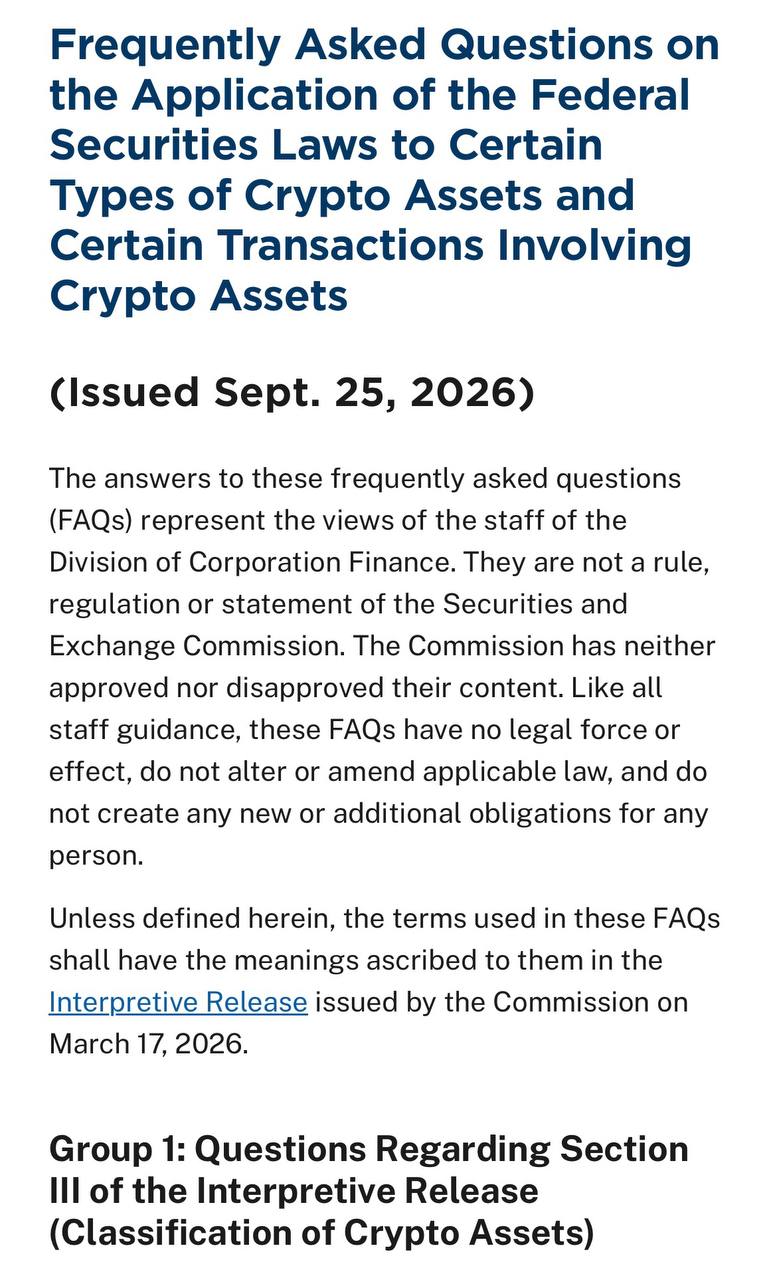Click the paragraph starting Unless defined herein
This screenshot has width=777, height=1280.
point(385,981)
